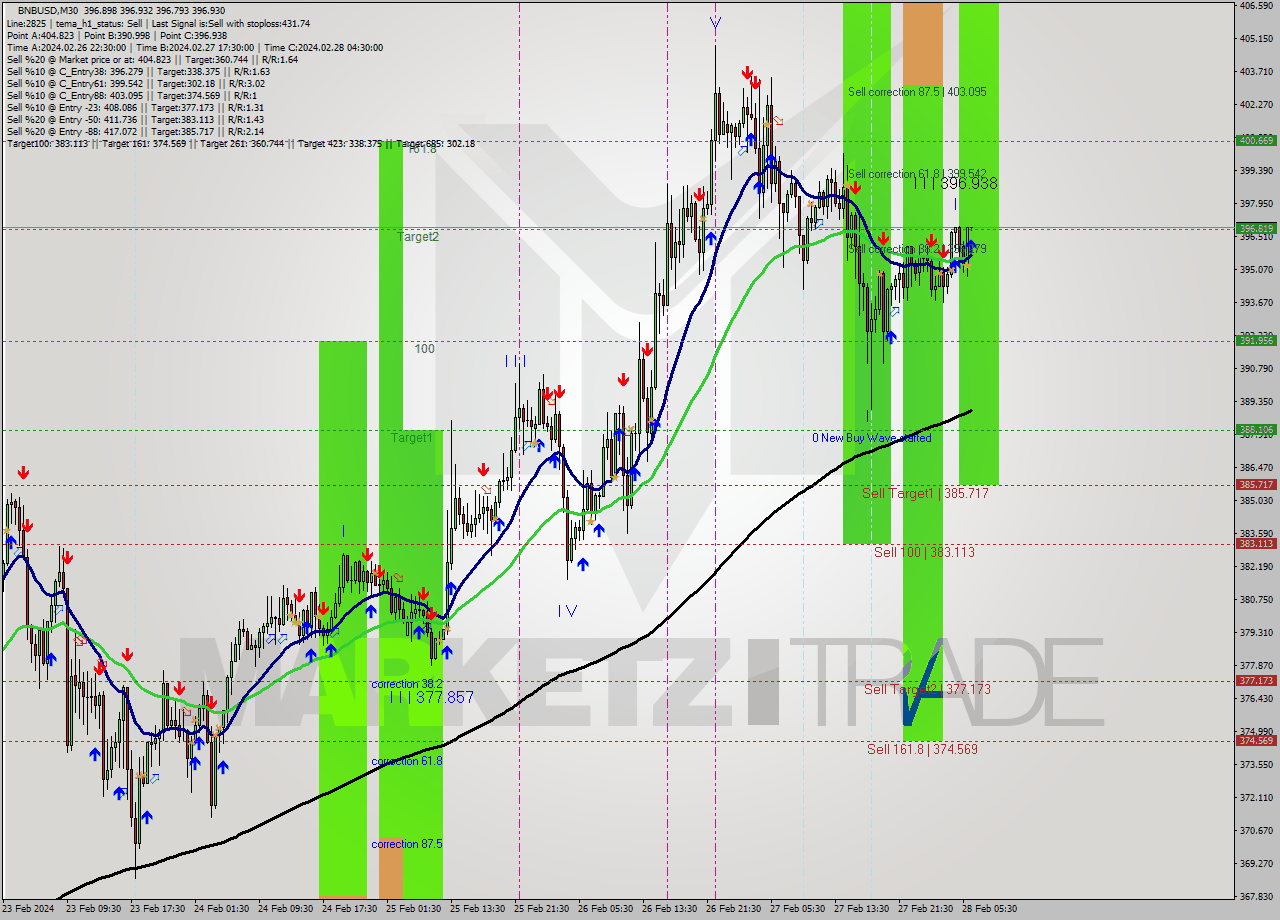Click the 'Sell %10 @ C_Entry61: 399.542' line
Image resolution: width=1280 pixels, height=920 pixels.
coord(138,83)
